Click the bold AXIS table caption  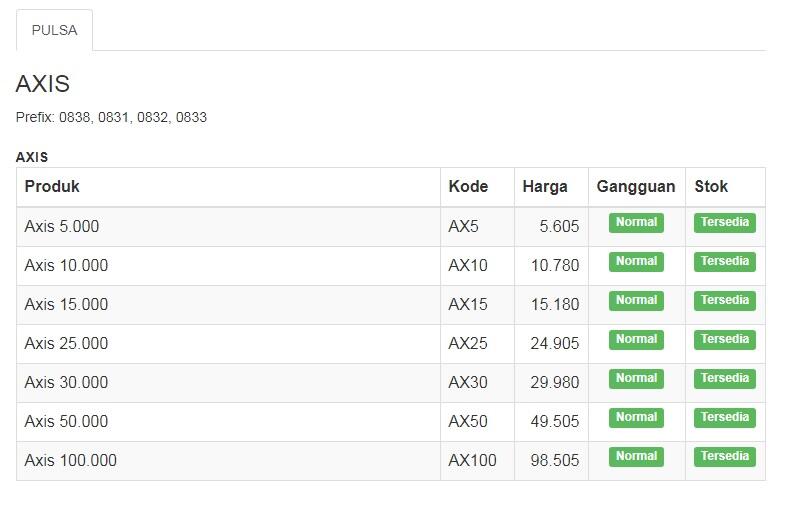[x=32, y=157]
